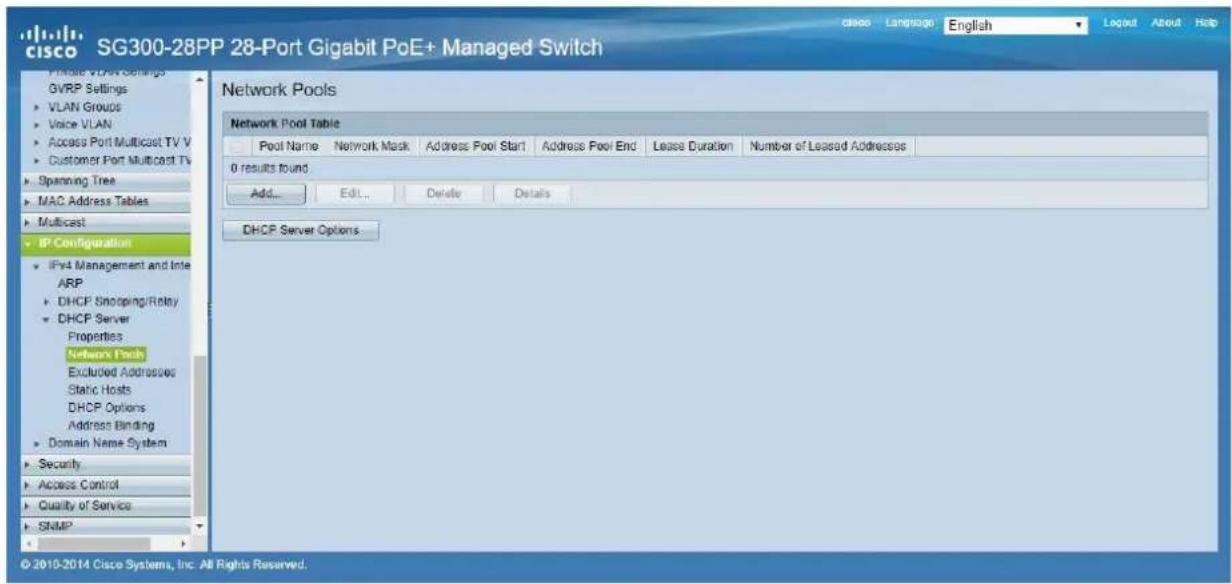Screen dimensions: 1232x584
Task: Click the Number of Leased Addresses header
Action: point(827,147)
